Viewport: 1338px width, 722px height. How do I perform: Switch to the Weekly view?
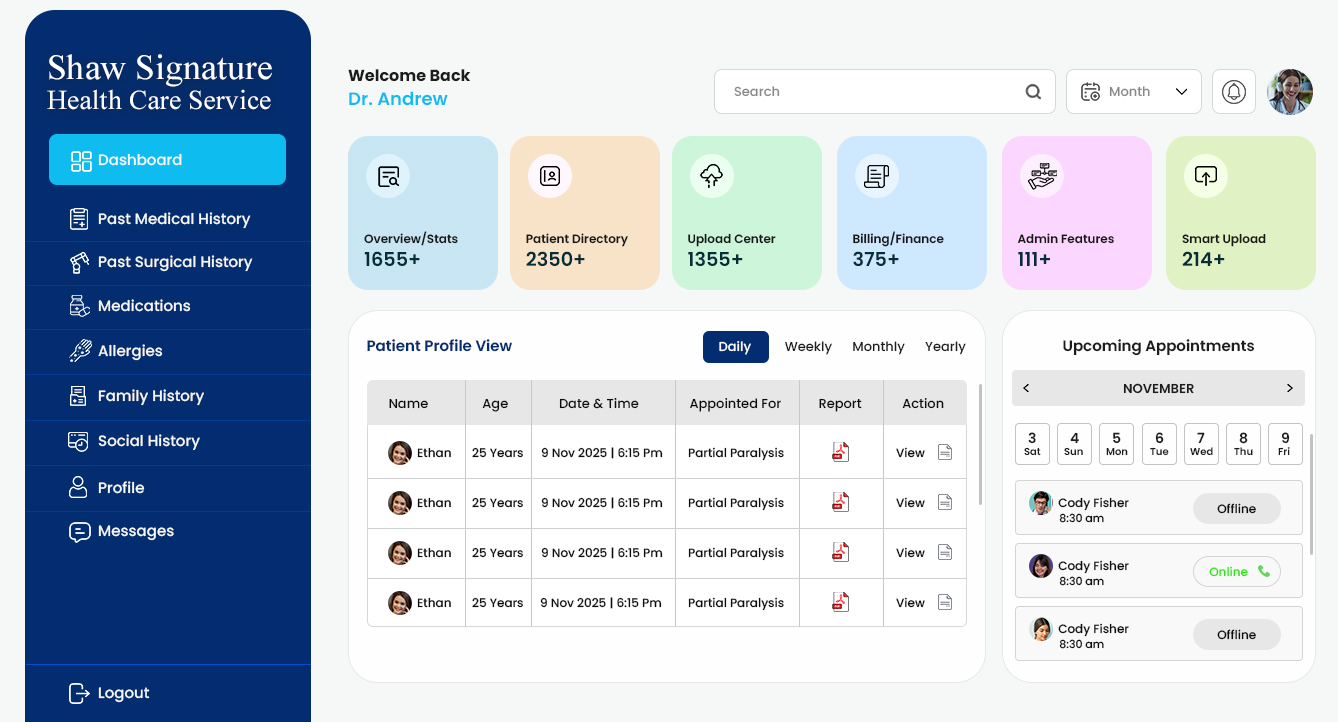click(808, 347)
